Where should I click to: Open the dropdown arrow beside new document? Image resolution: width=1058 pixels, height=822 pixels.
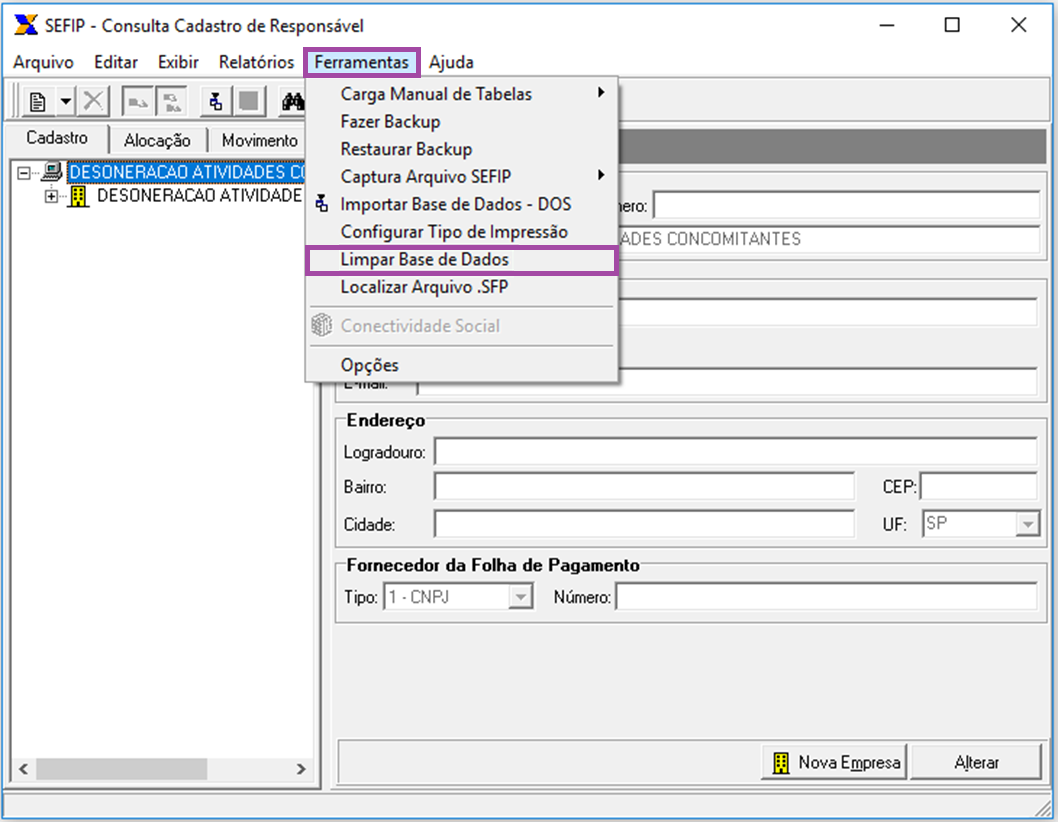coord(66,102)
